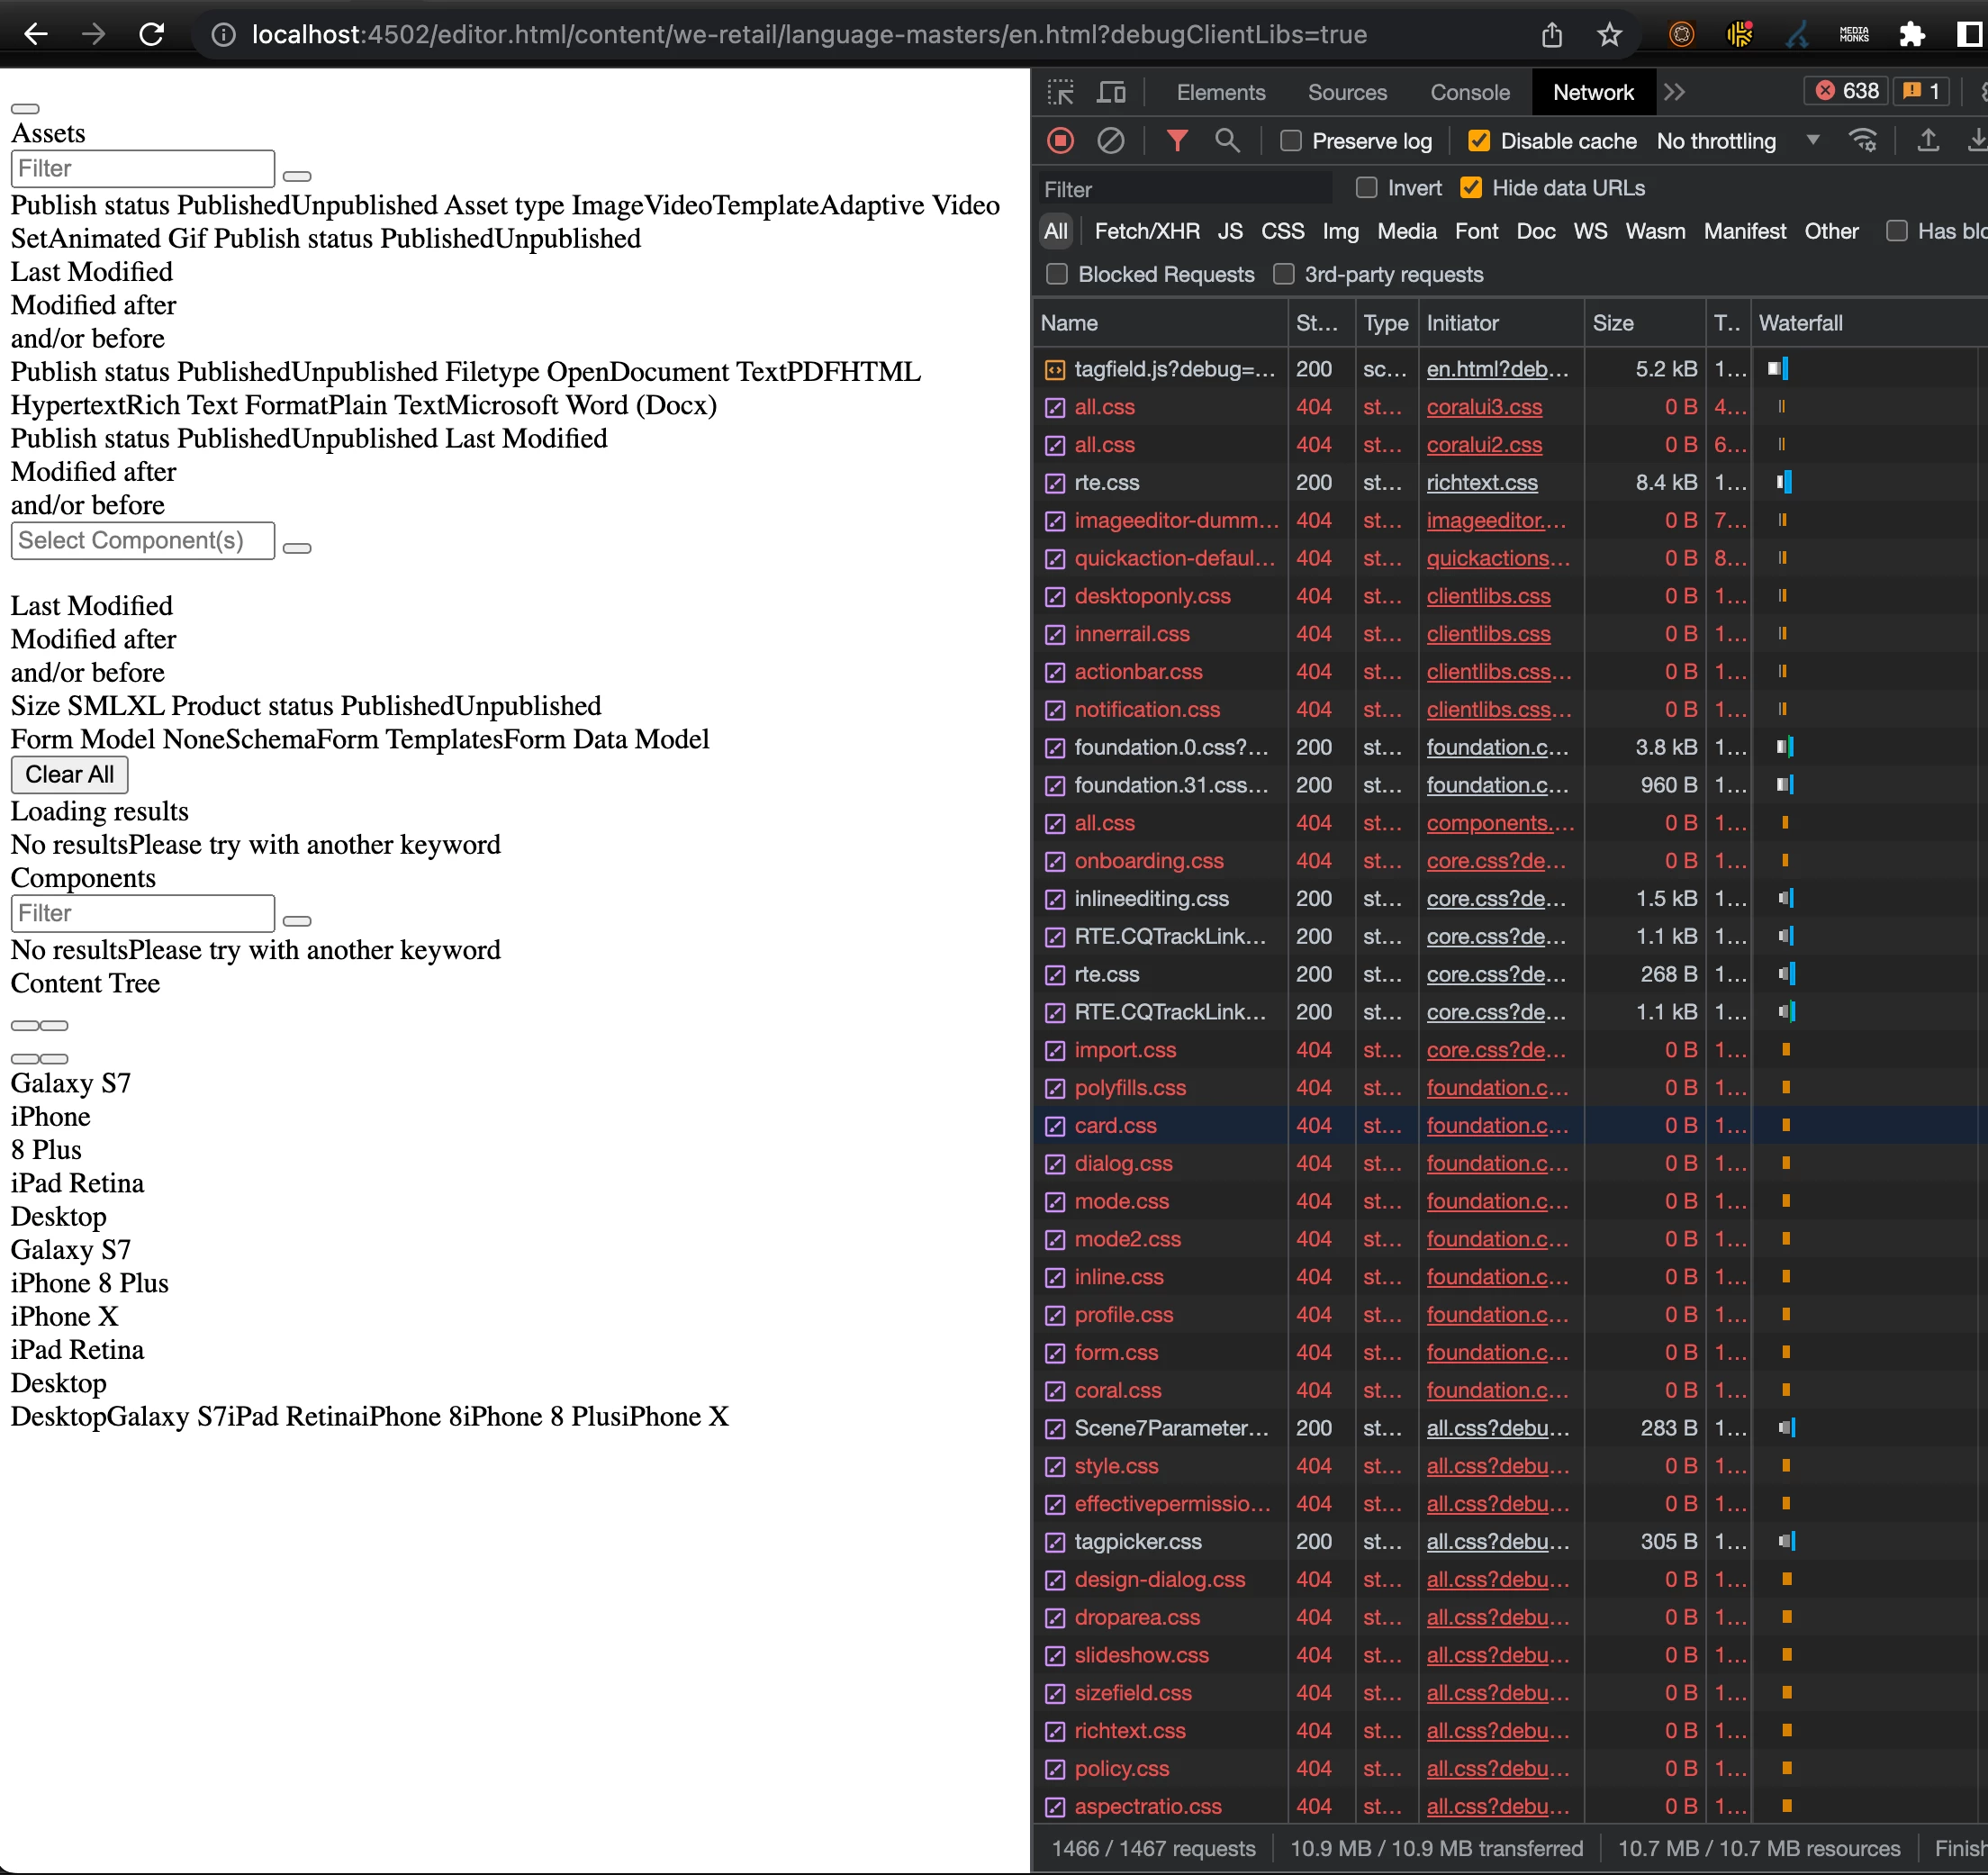The width and height of the screenshot is (1988, 1875).
Task: Select the Fetch/XHR filter type
Action: tap(1146, 231)
